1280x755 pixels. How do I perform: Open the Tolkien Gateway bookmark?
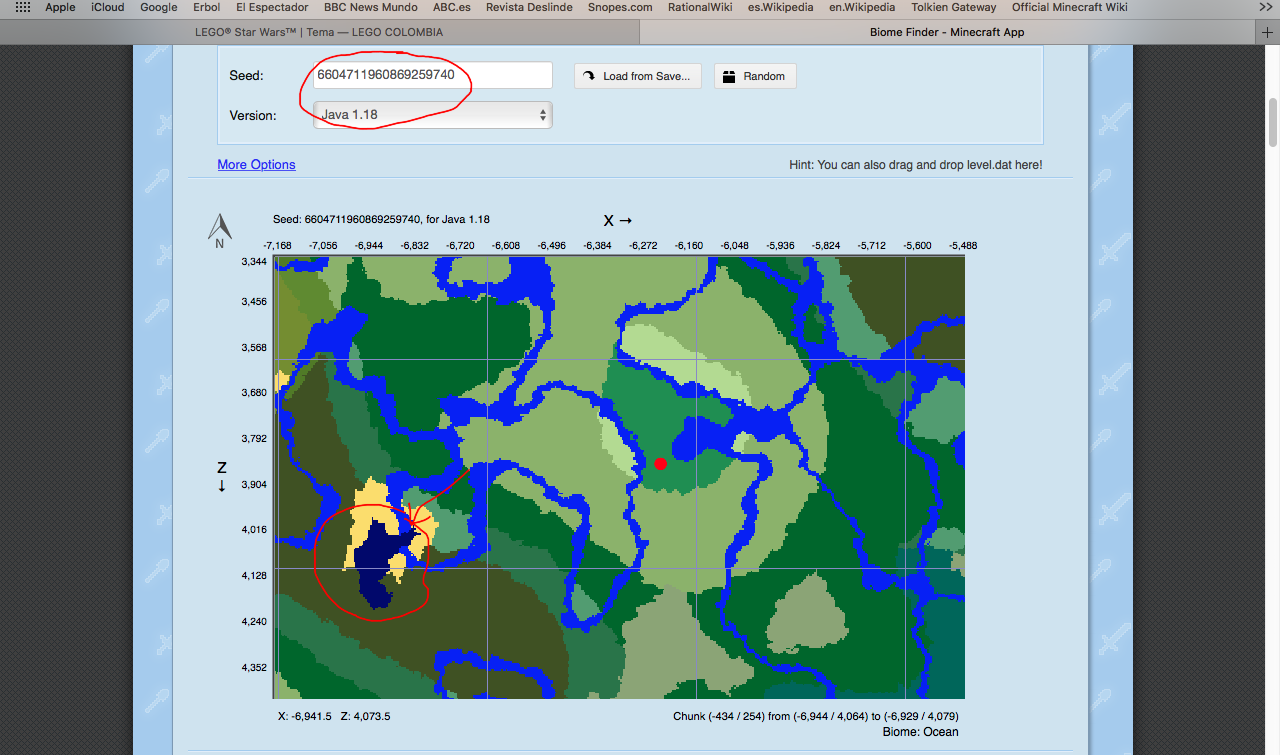coord(953,7)
